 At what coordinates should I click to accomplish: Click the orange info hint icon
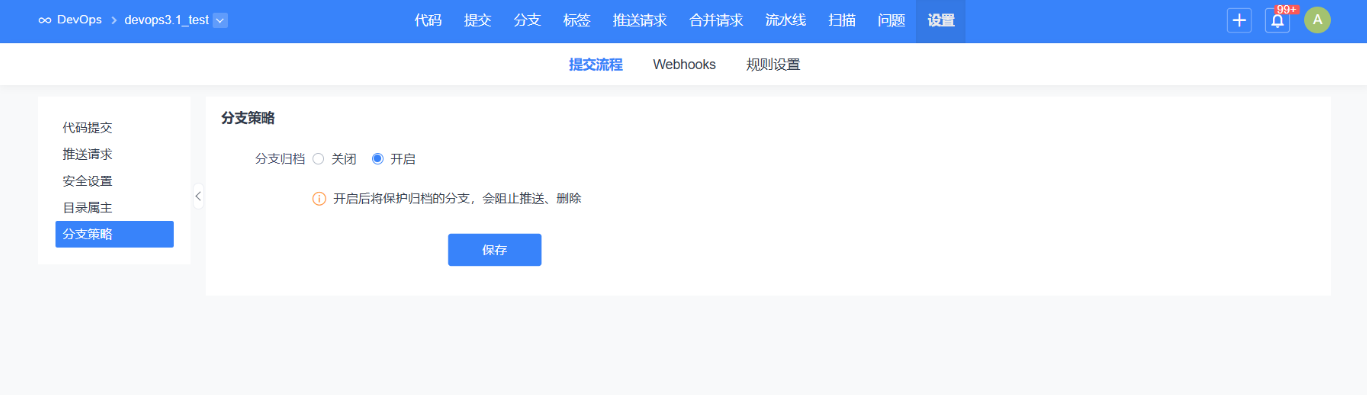[320, 199]
